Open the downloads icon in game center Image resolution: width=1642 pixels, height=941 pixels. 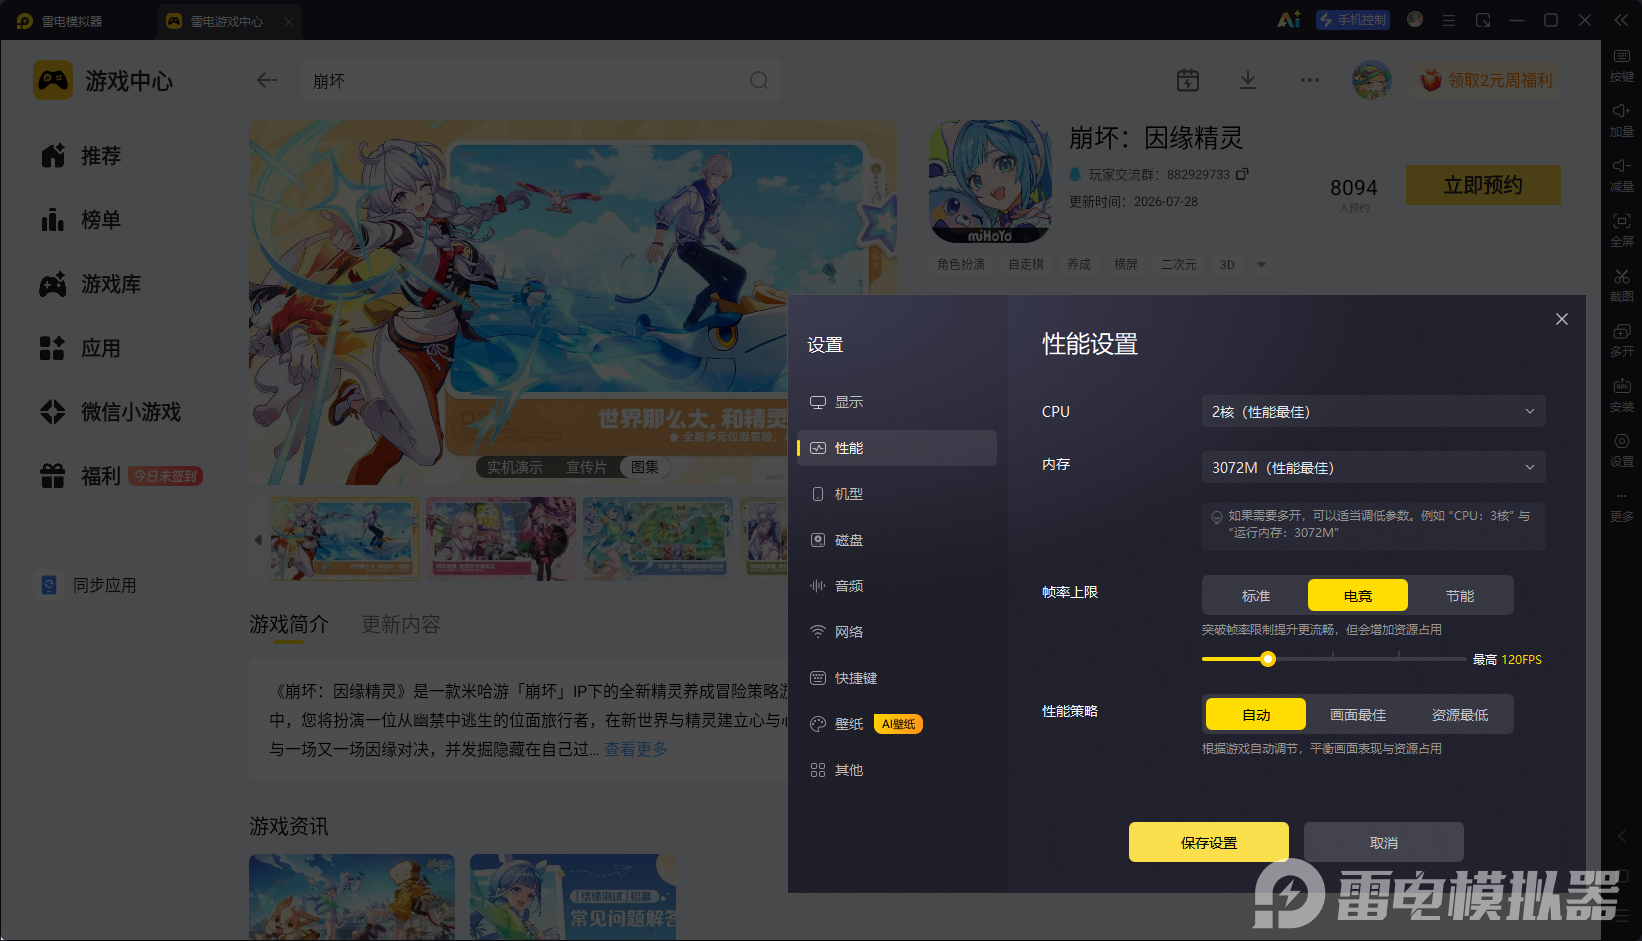[x=1248, y=80]
